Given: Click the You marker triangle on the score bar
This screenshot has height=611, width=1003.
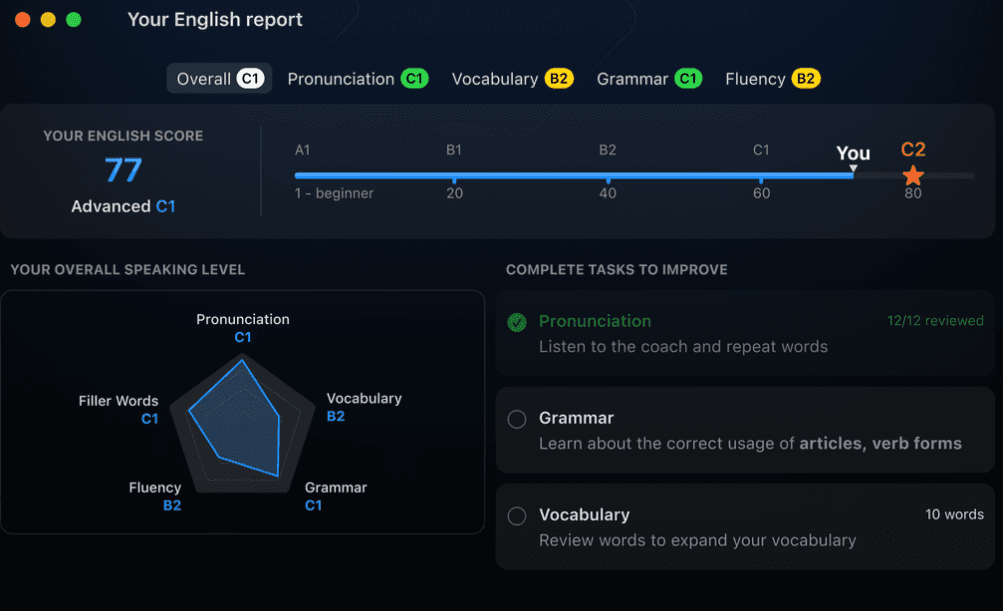Looking at the screenshot, I should pos(853,168).
